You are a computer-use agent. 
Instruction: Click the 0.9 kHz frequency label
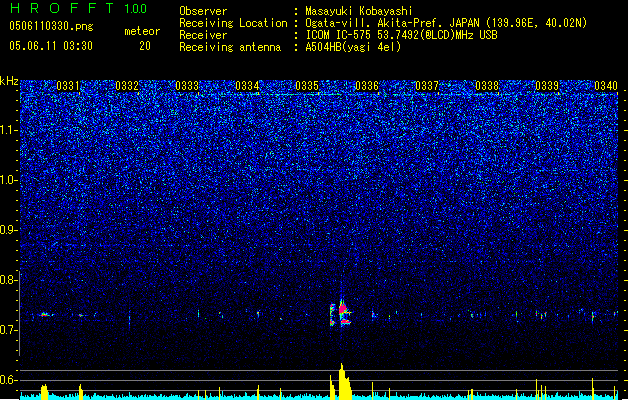click(9, 230)
